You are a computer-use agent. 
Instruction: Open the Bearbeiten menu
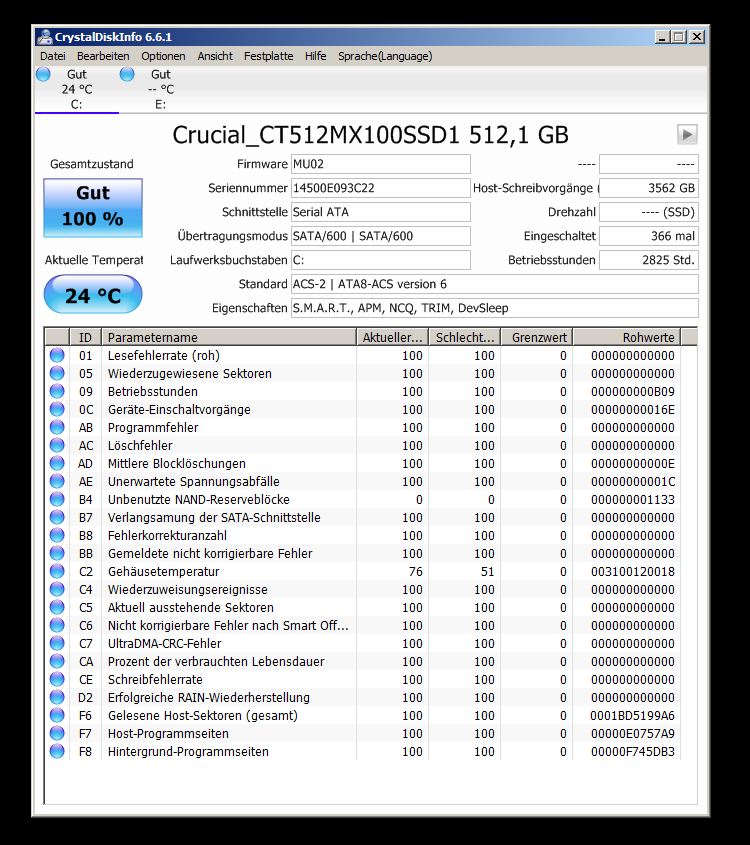click(x=103, y=56)
